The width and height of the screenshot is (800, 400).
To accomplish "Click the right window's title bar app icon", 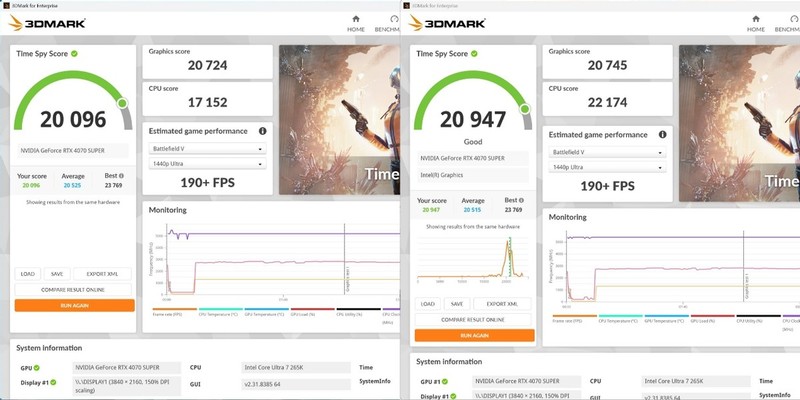I will 406,6.
